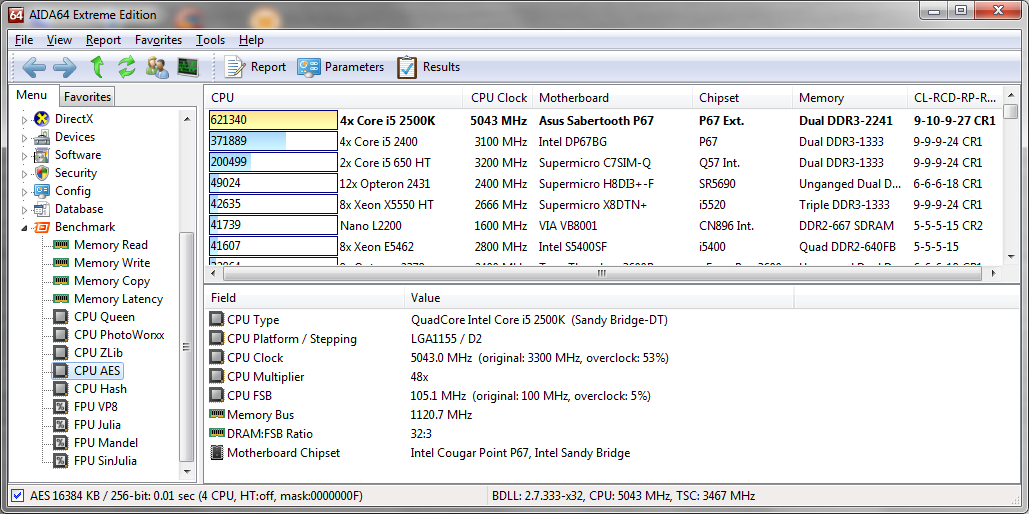This screenshot has height=514, width=1029.
Task: Open the user management people icon
Action: click(x=158, y=67)
